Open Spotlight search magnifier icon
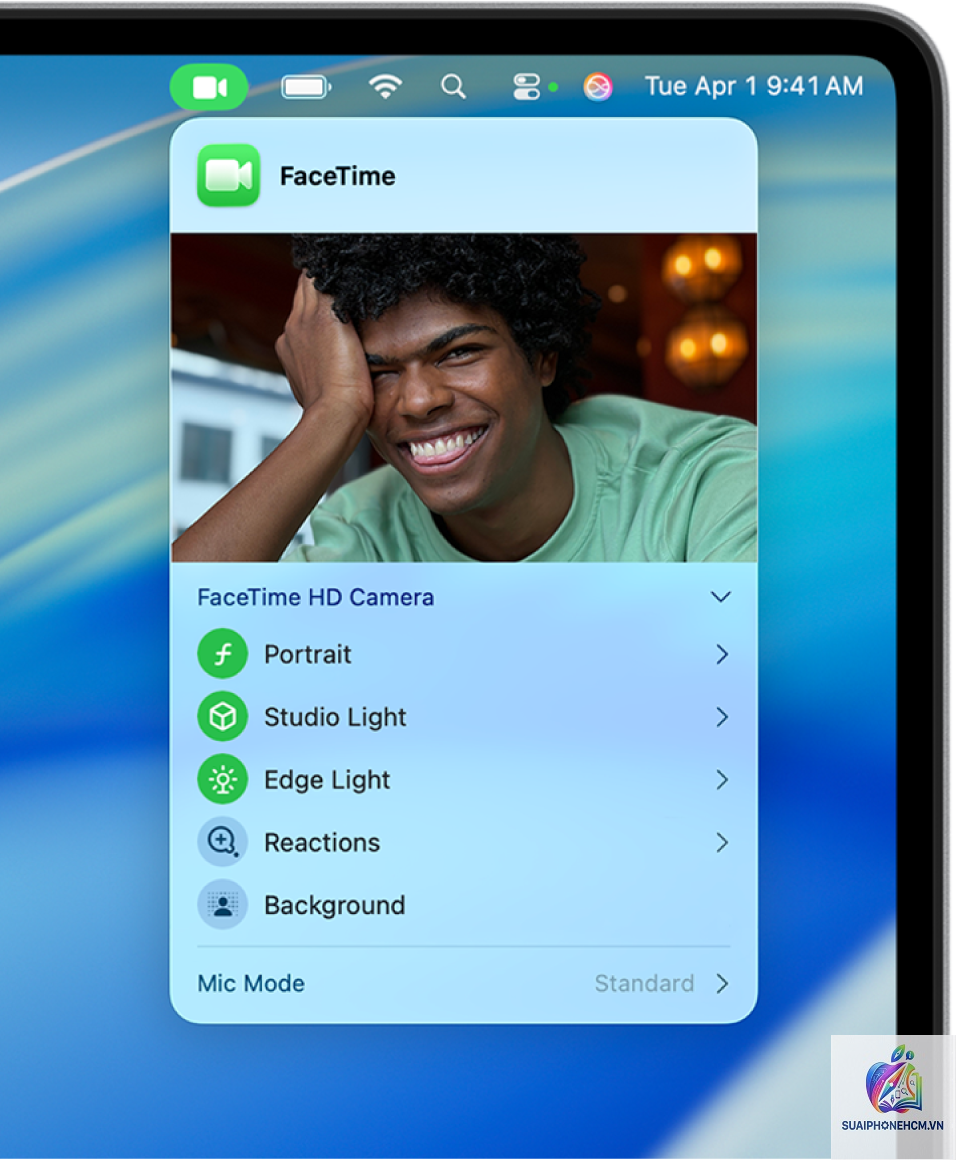Screen dimensions: 956x1160 click(453, 87)
